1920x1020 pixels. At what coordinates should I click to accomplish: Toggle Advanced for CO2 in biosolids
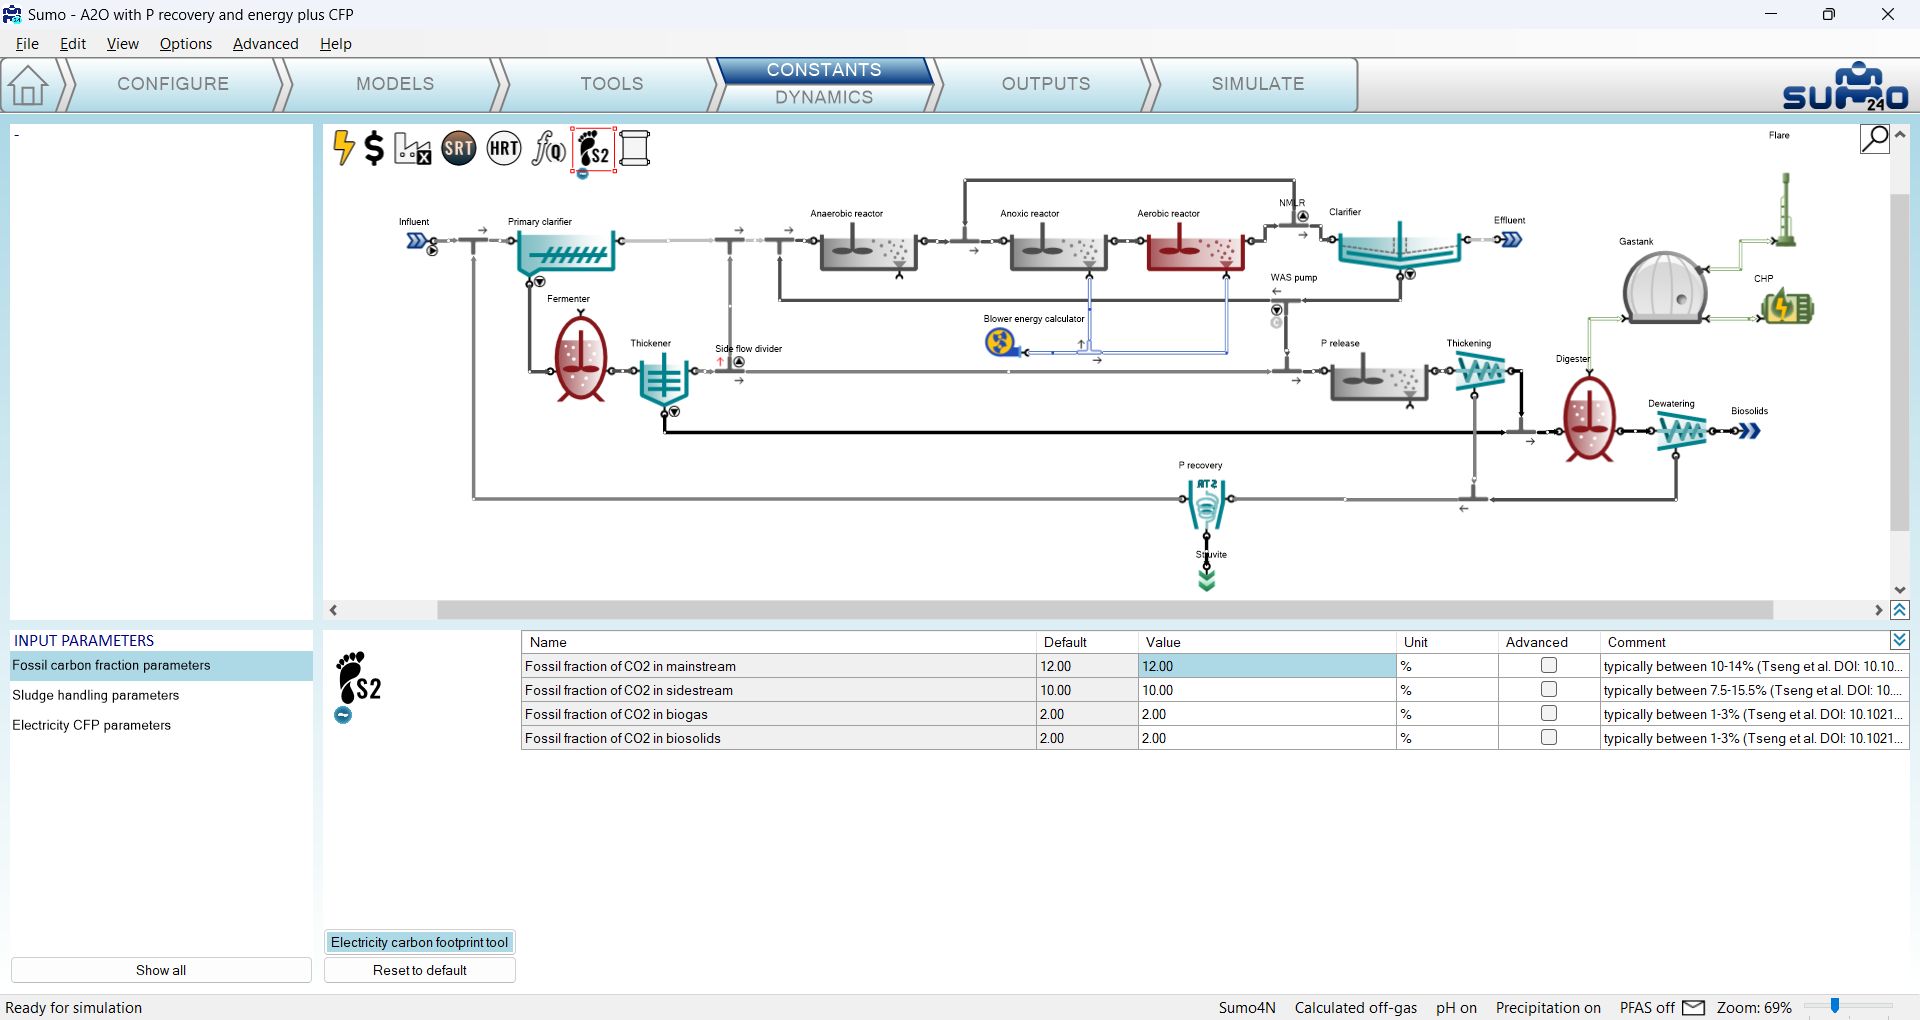point(1549,738)
